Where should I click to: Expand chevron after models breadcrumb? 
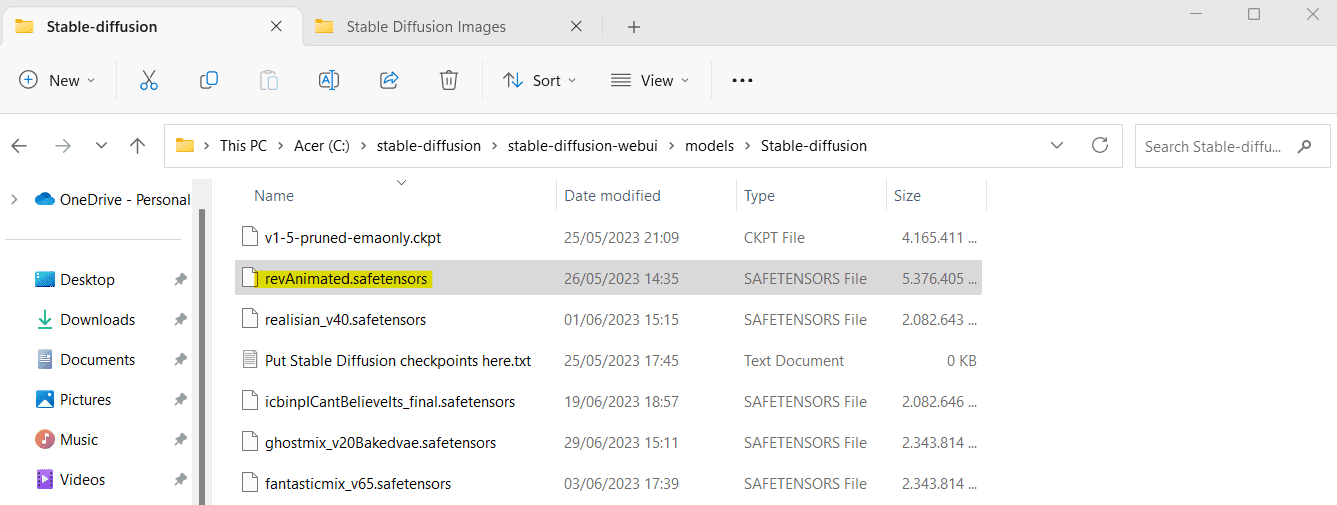pos(748,146)
